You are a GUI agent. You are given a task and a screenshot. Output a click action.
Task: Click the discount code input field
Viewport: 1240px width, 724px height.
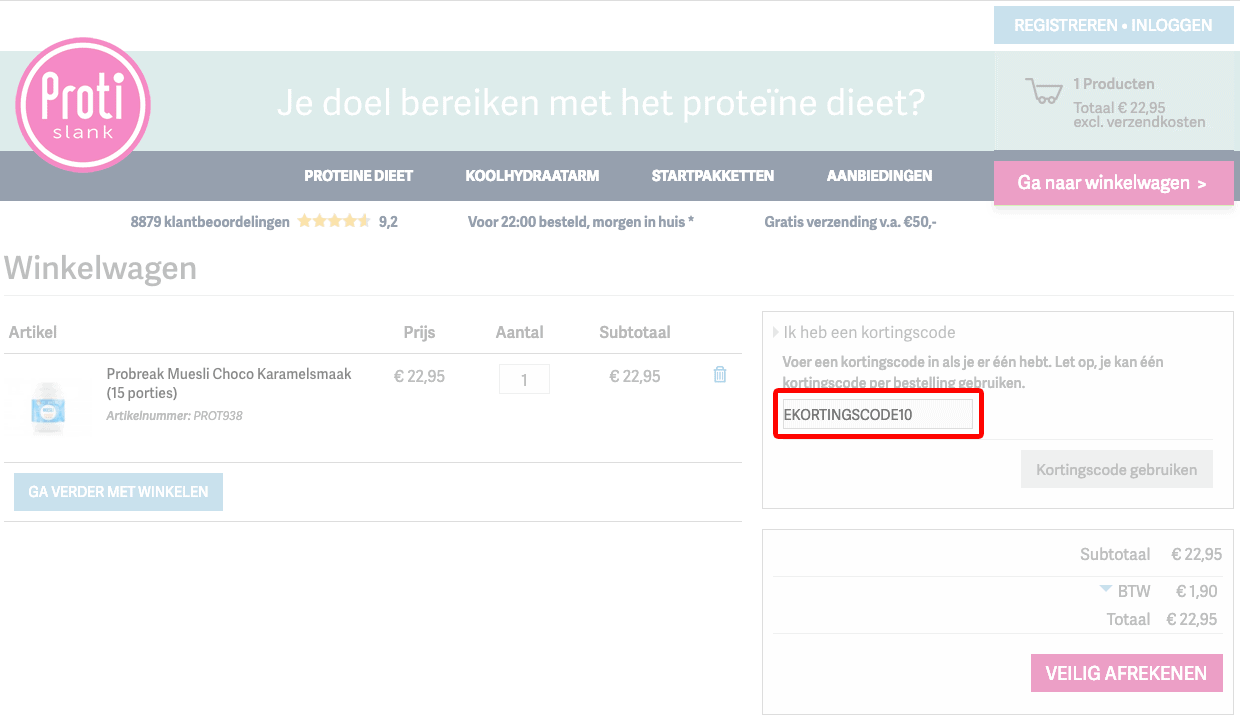tap(877, 414)
